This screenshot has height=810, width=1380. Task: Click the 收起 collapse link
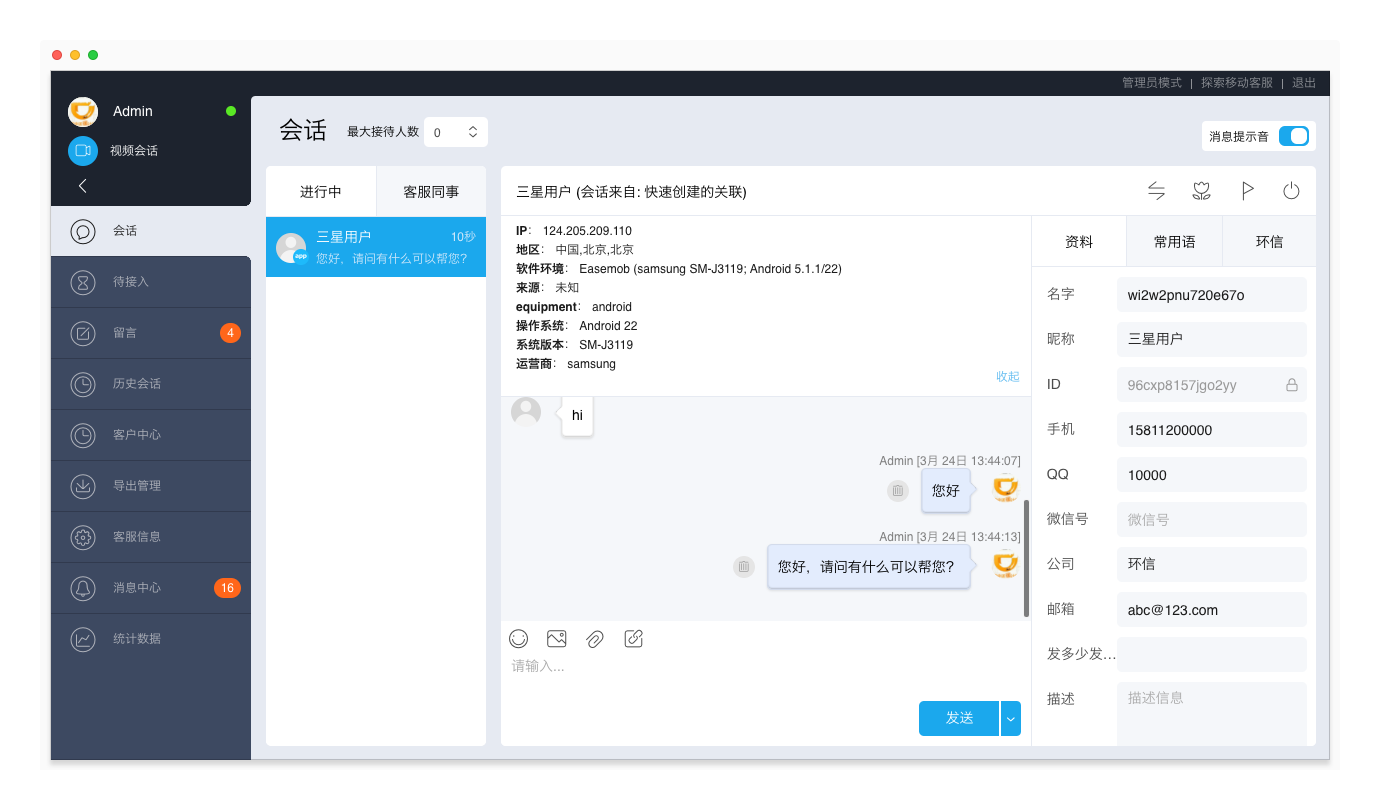[x=1007, y=377]
